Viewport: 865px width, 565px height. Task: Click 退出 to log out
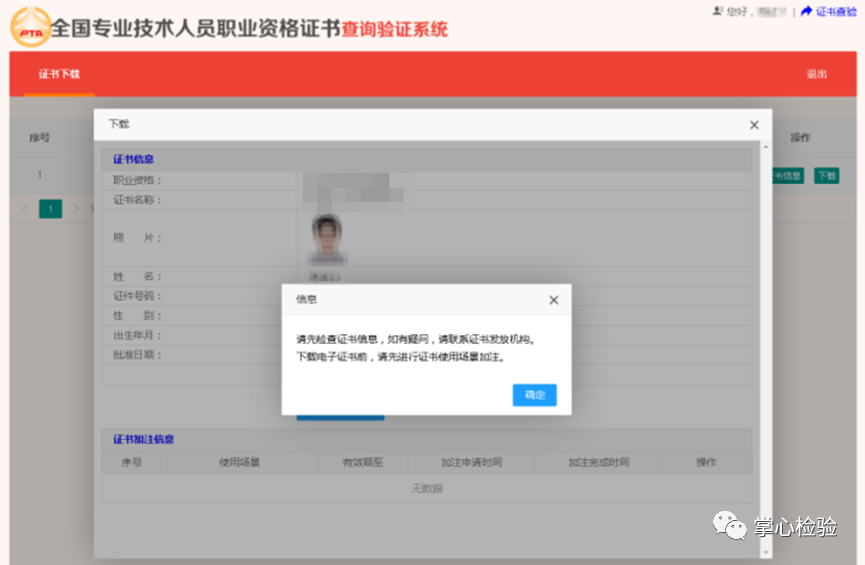pos(817,75)
